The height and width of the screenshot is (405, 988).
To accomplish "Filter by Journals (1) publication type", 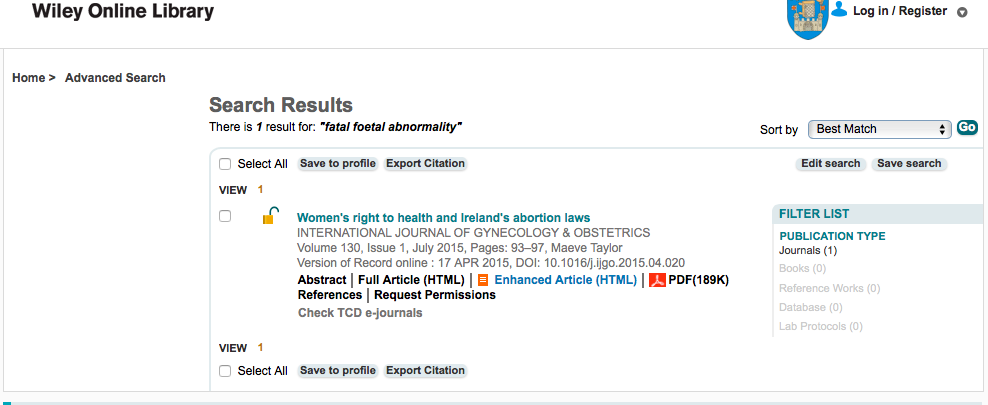I will coord(808,251).
